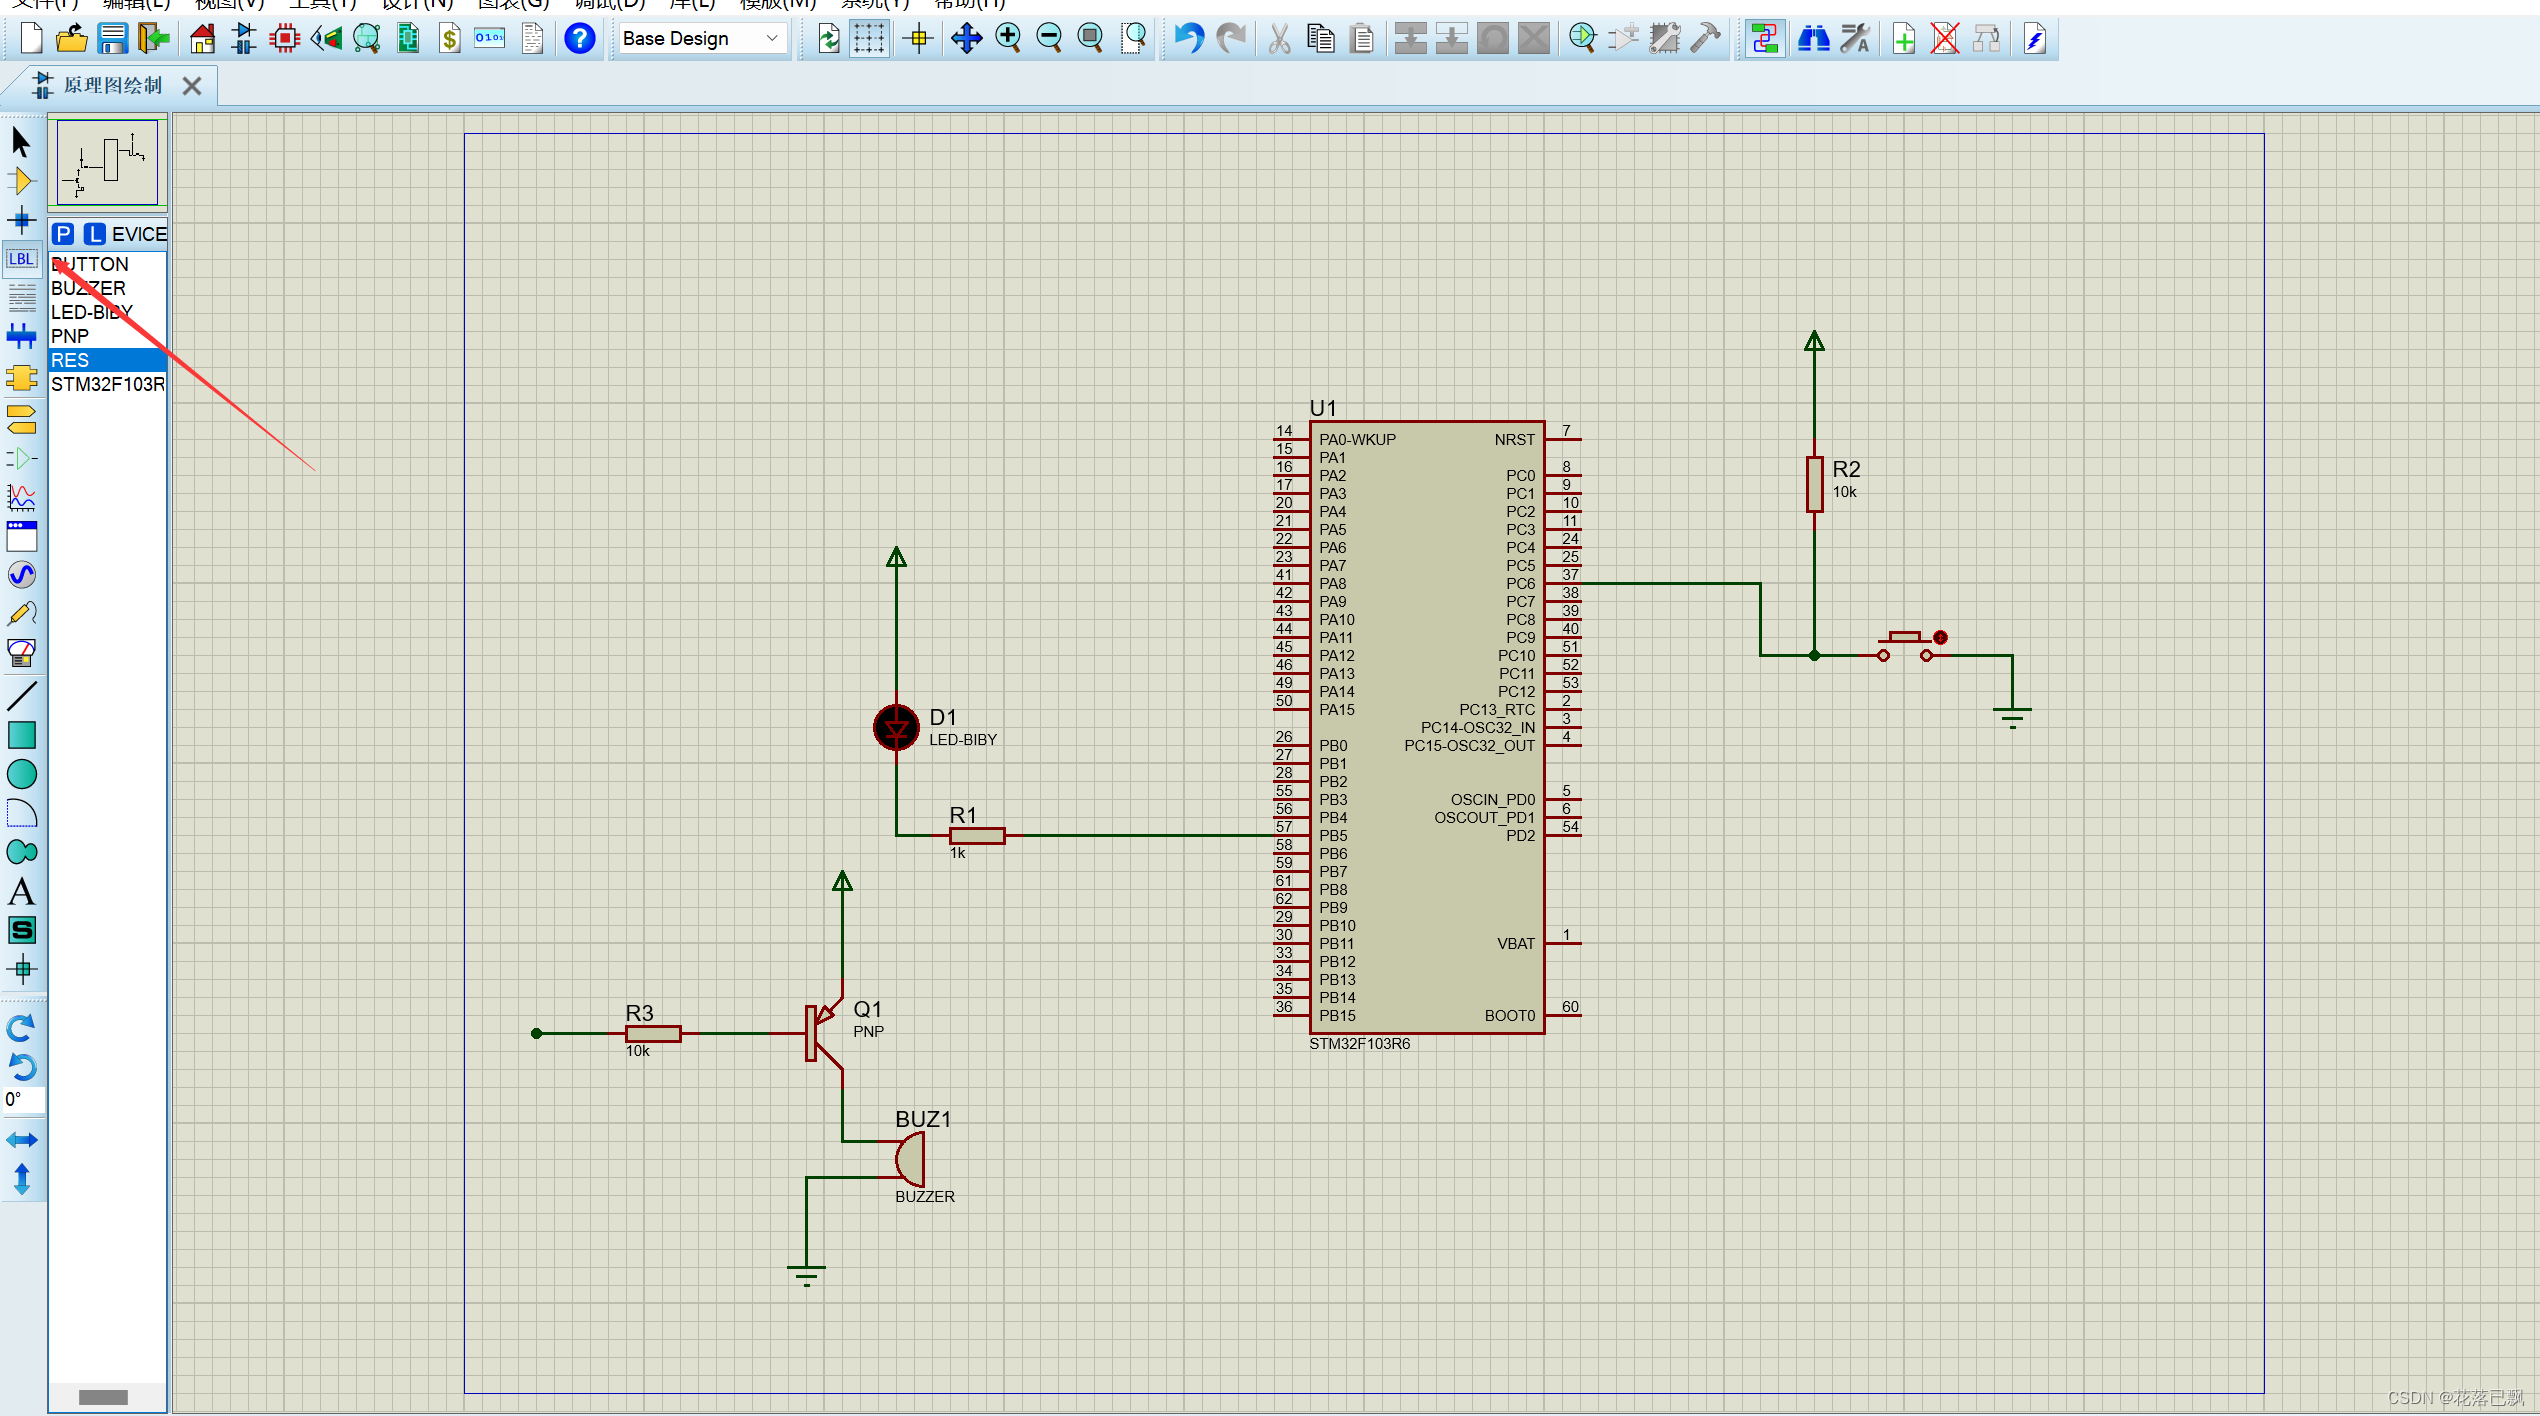2540x1416 pixels.
Task: Click the P pick devices button
Action: 63,234
